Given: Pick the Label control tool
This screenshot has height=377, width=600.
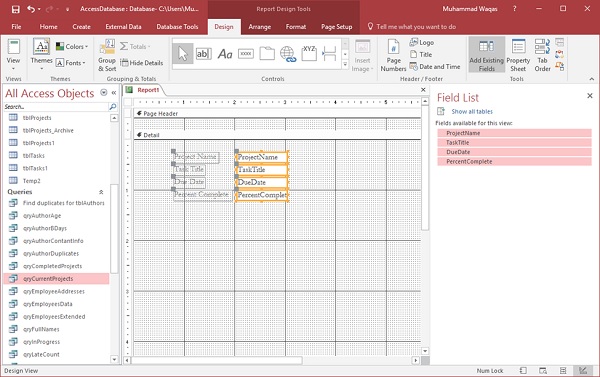Looking at the screenshot, I should 225,54.
